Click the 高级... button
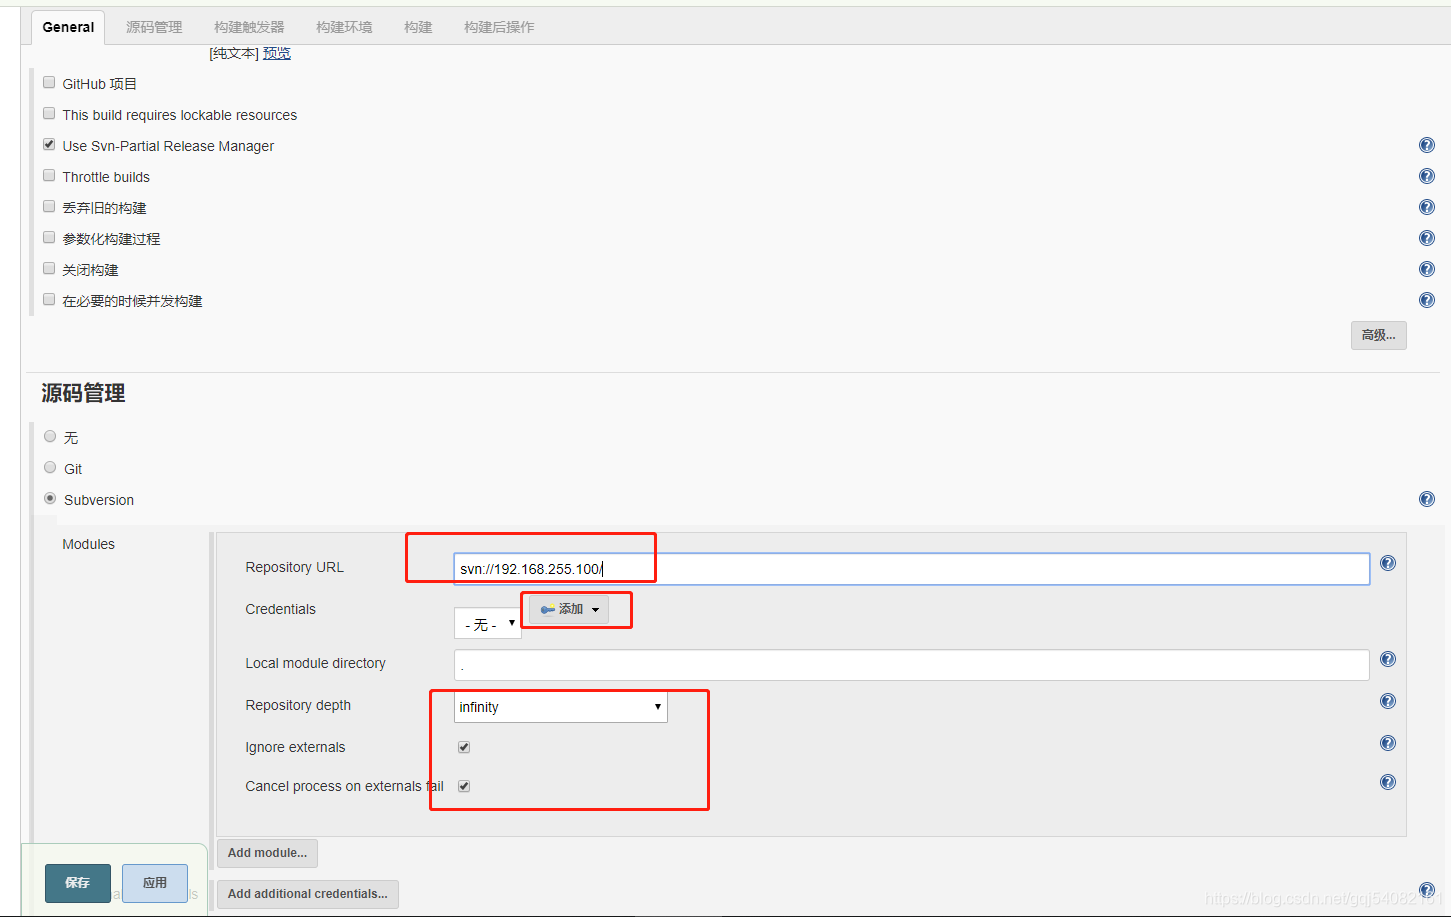 (x=1379, y=335)
